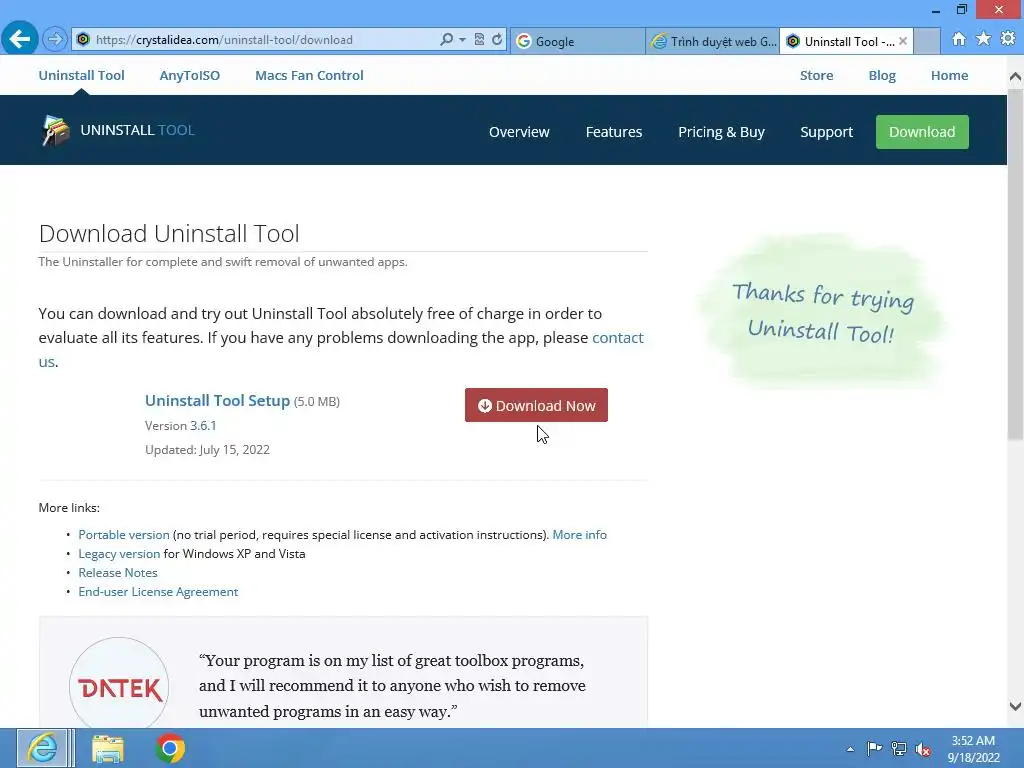1024x768 pixels.
Task: Open Favorites star icon
Action: [984, 39]
